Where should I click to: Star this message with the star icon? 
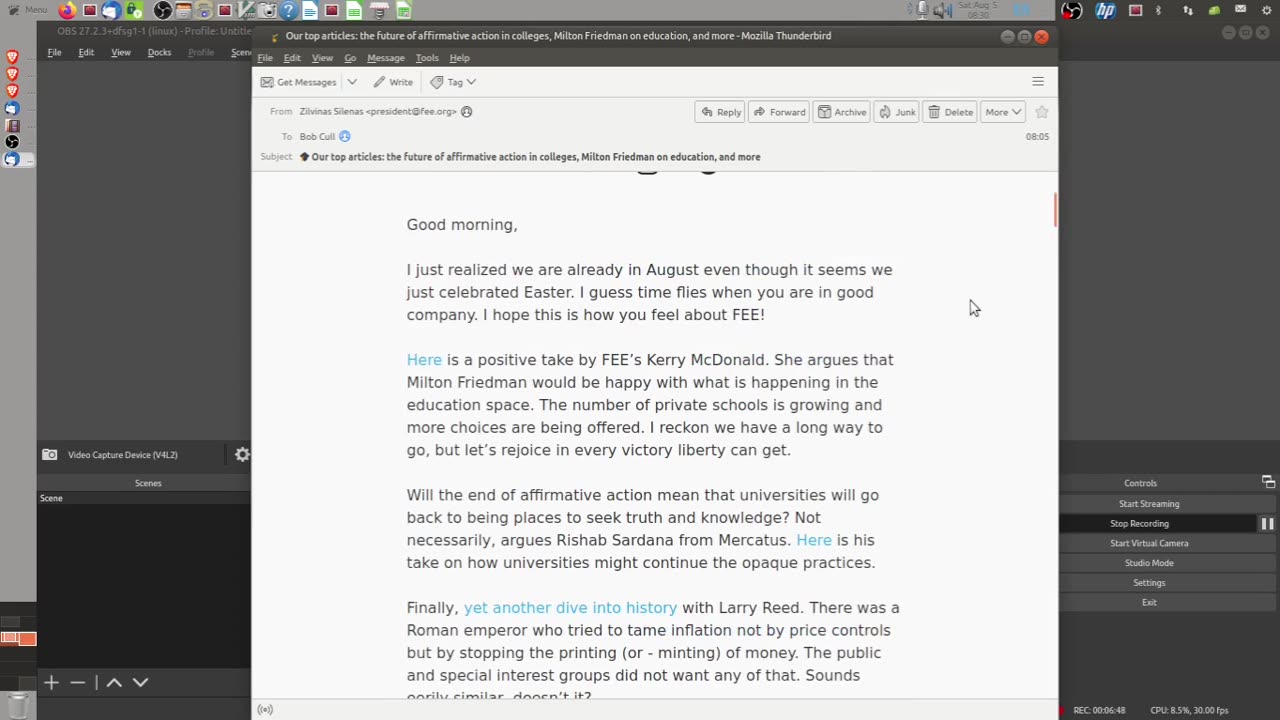pos(1041,112)
